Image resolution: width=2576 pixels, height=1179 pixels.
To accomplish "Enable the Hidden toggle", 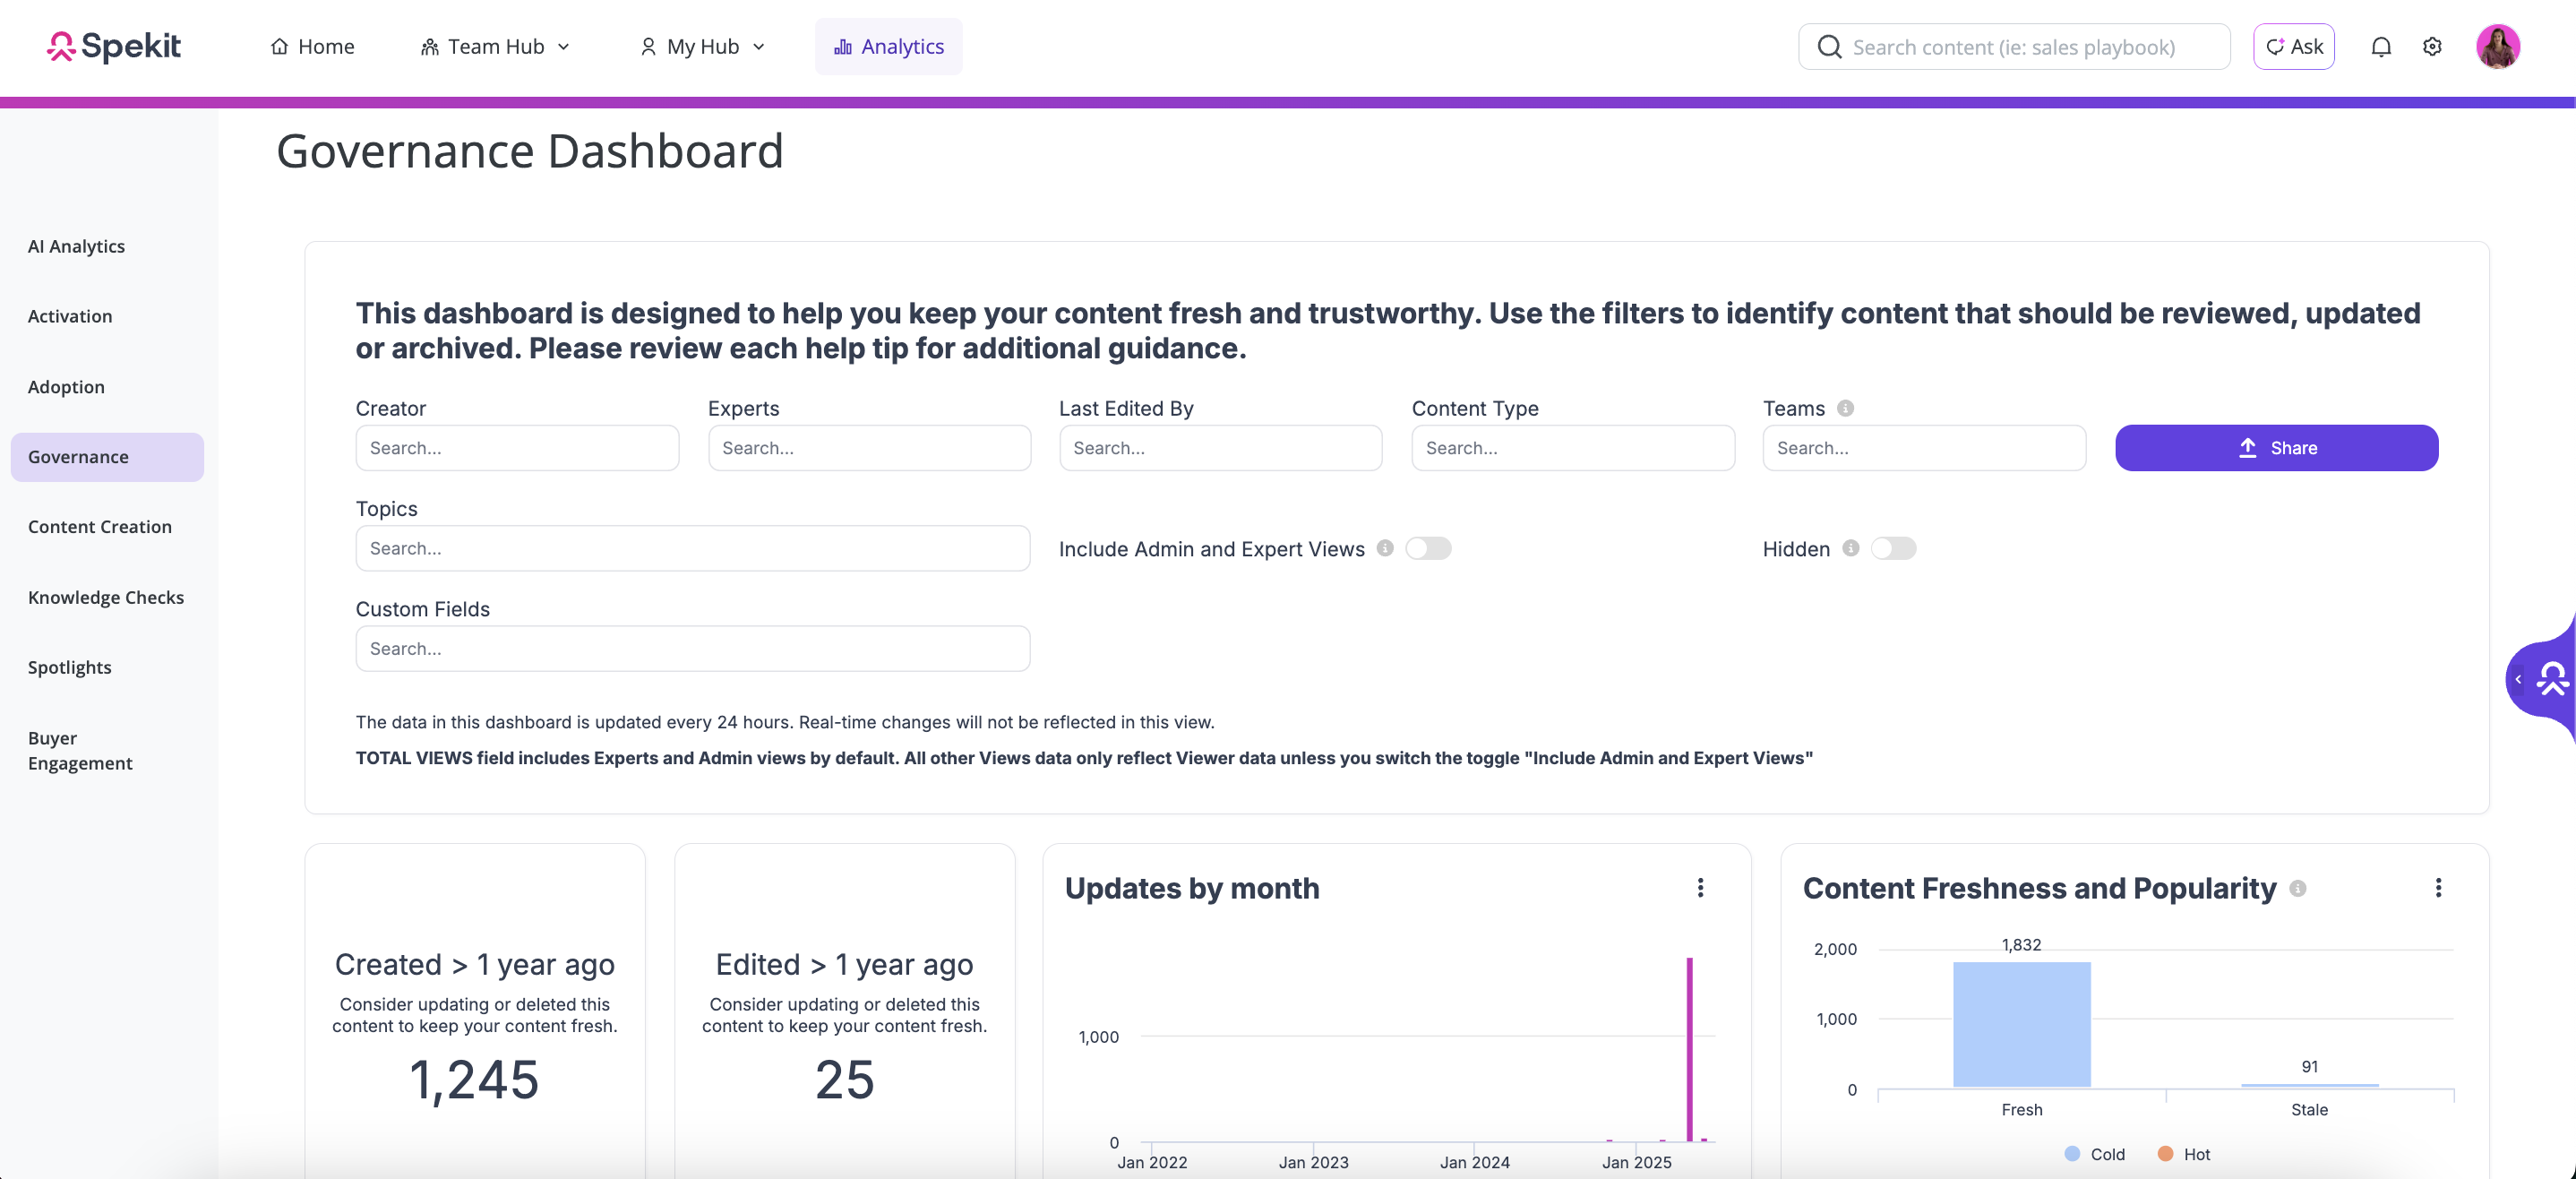I will pos(1893,548).
